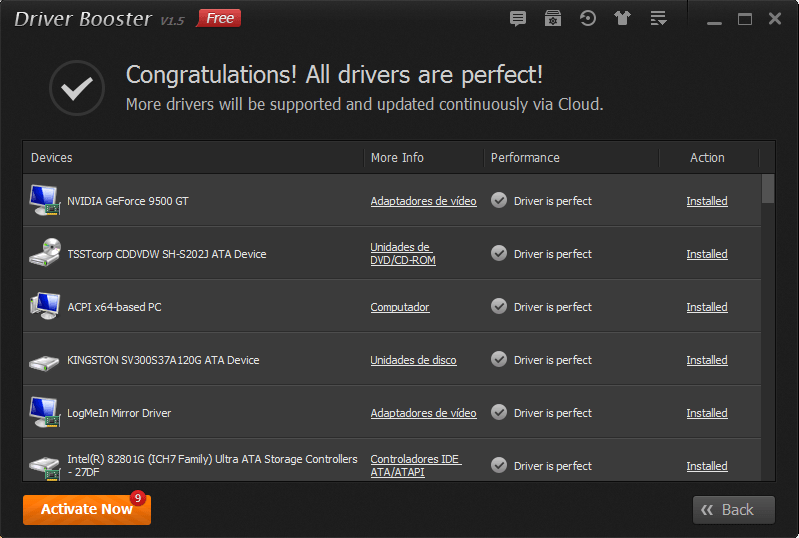Click Installed link for ACPI x64-based PC
The image size is (799, 538).
click(x=707, y=307)
